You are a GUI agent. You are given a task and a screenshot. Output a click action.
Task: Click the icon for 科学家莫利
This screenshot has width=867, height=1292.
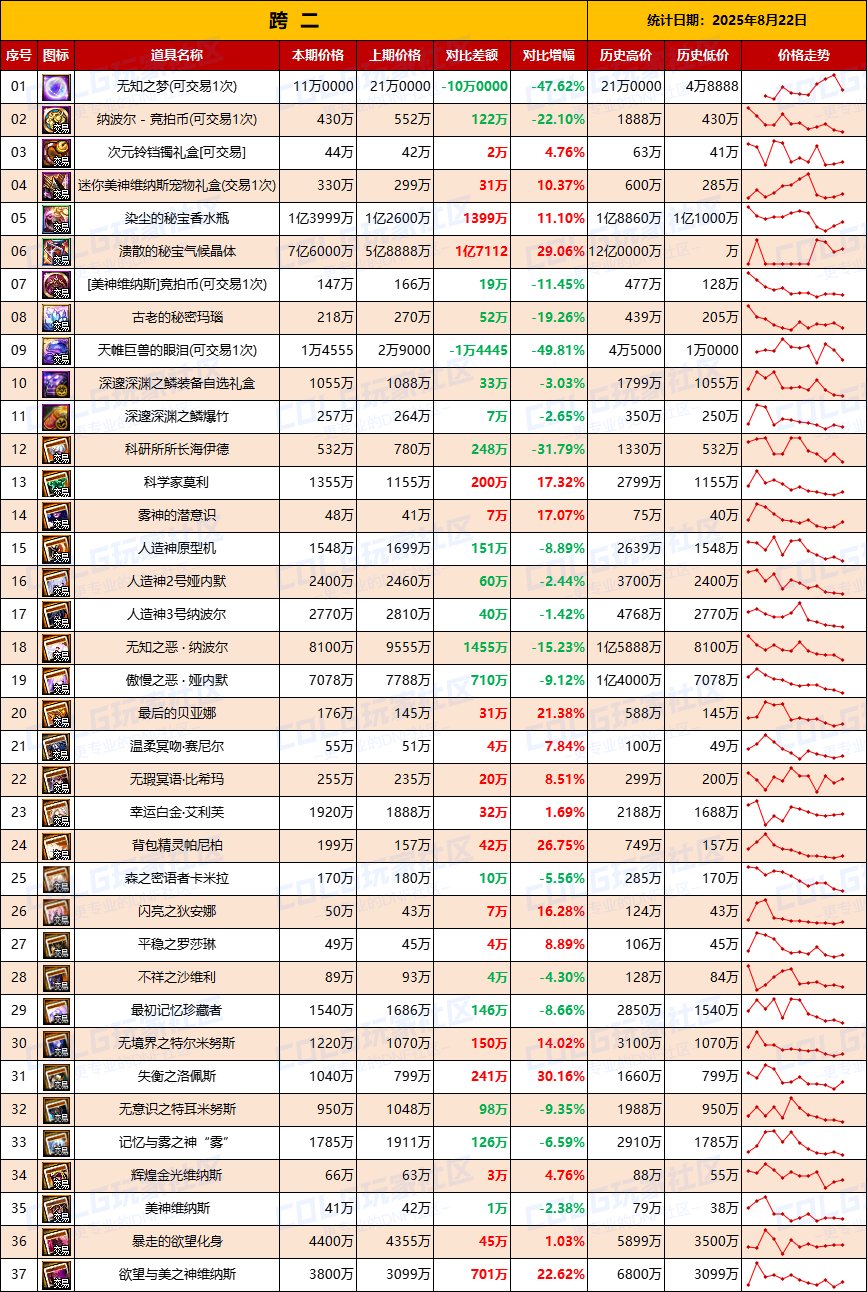point(56,483)
